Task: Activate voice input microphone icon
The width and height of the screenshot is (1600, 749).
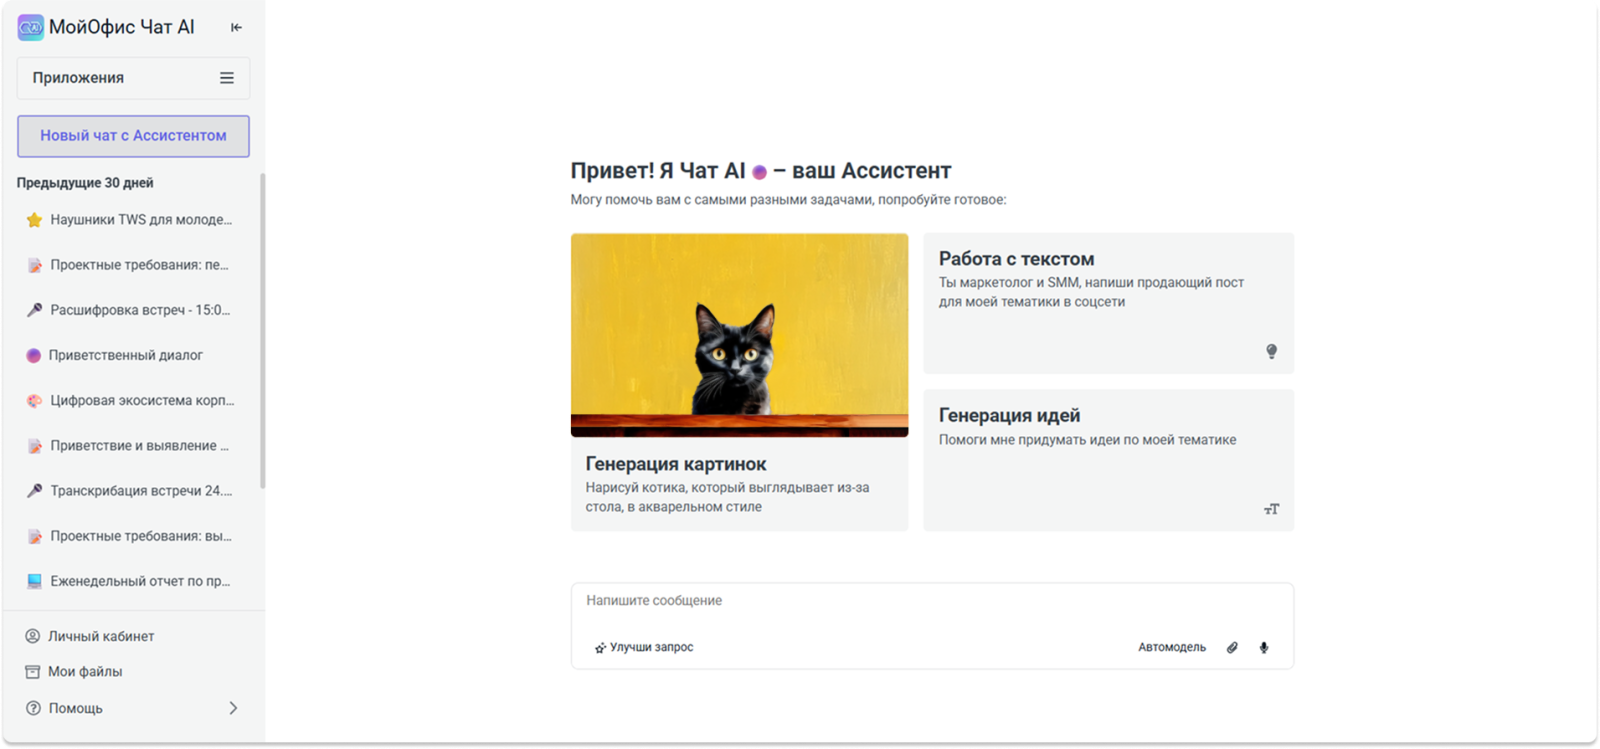Action: coord(1264,647)
